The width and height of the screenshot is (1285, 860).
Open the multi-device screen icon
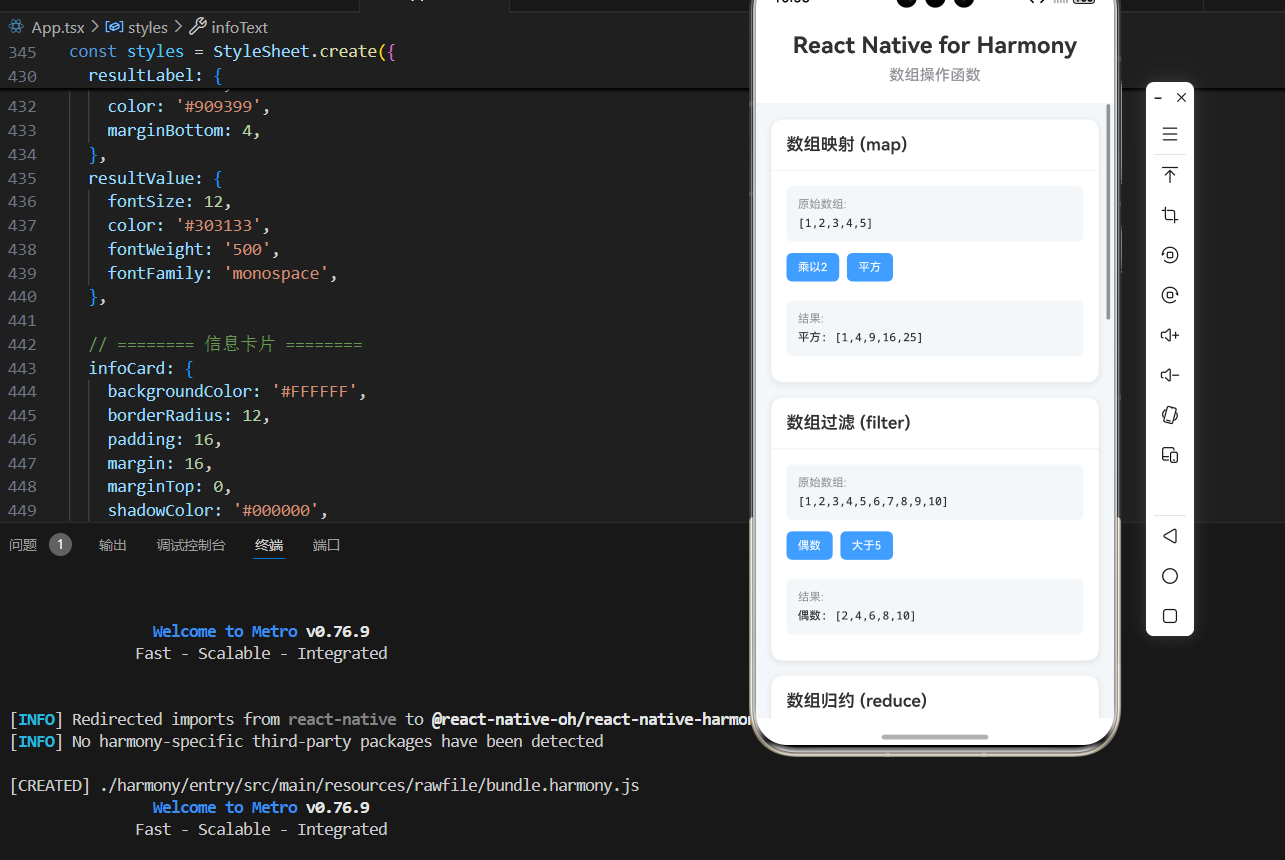pyautogui.click(x=1170, y=455)
